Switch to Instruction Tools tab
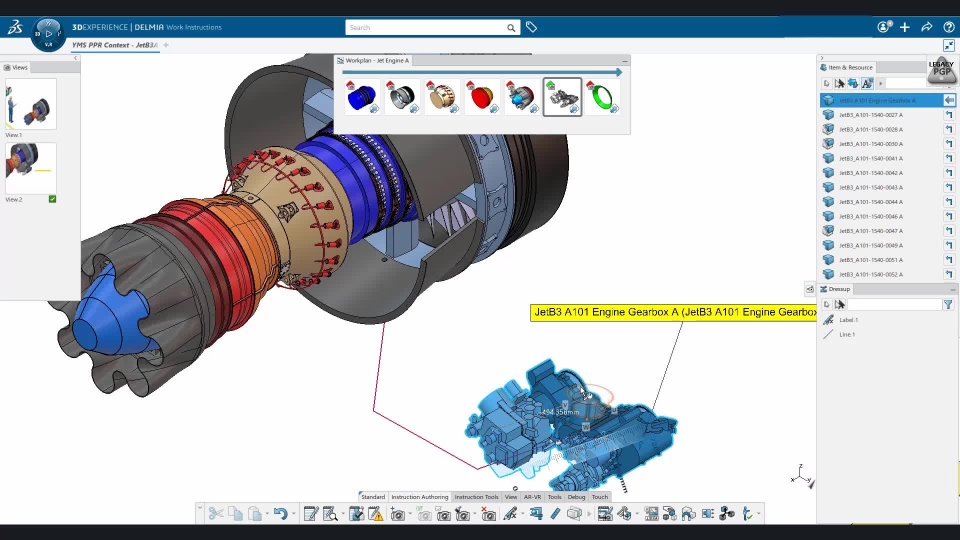The image size is (960, 540). click(476, 497)
